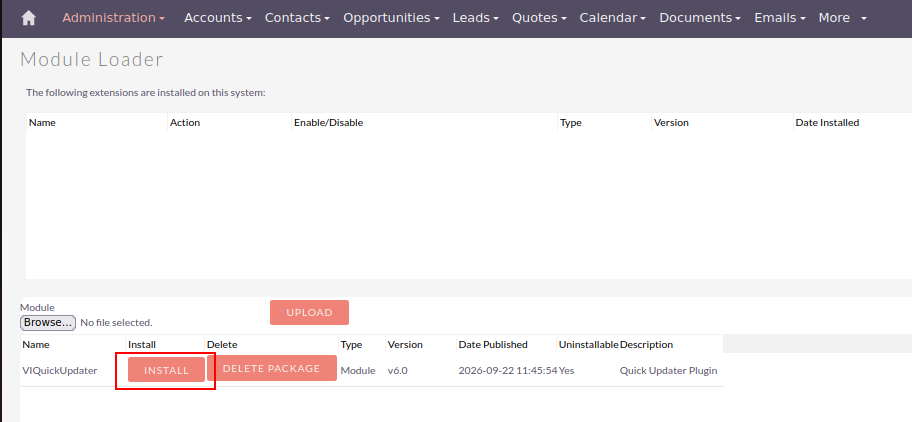Open the Administration menu
This screenshot has width=912, height=422.
[113, 18]
